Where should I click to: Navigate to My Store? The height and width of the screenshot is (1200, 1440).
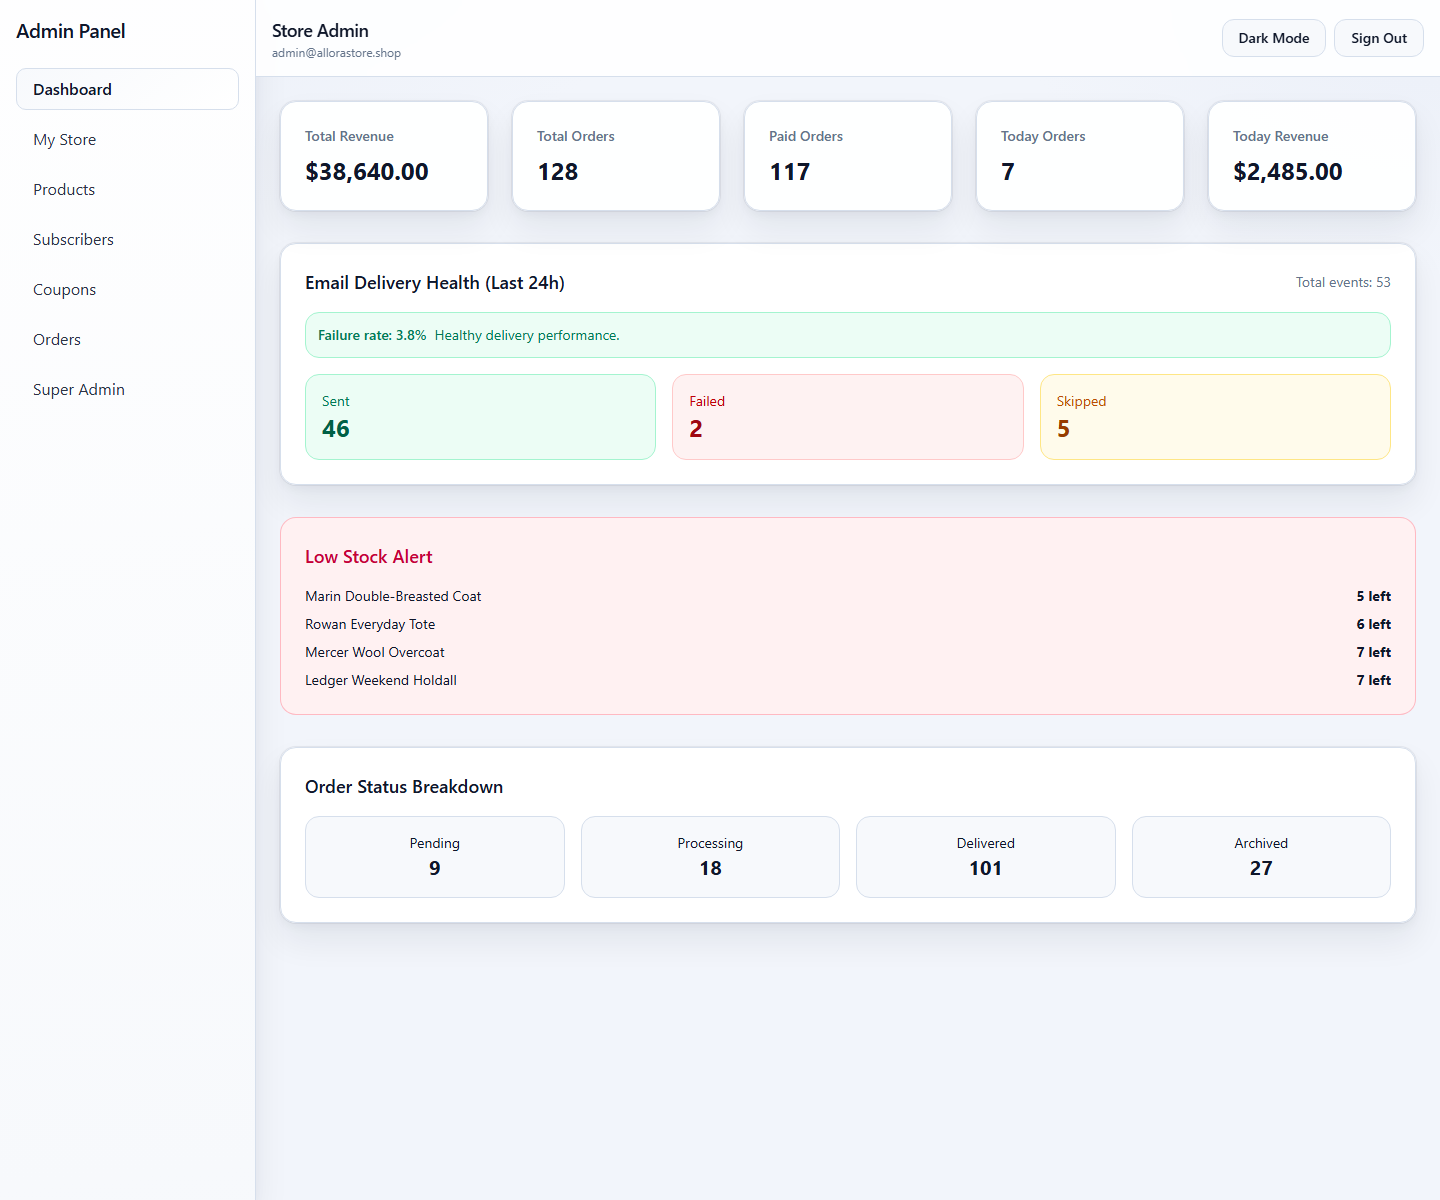click(64, 139)
